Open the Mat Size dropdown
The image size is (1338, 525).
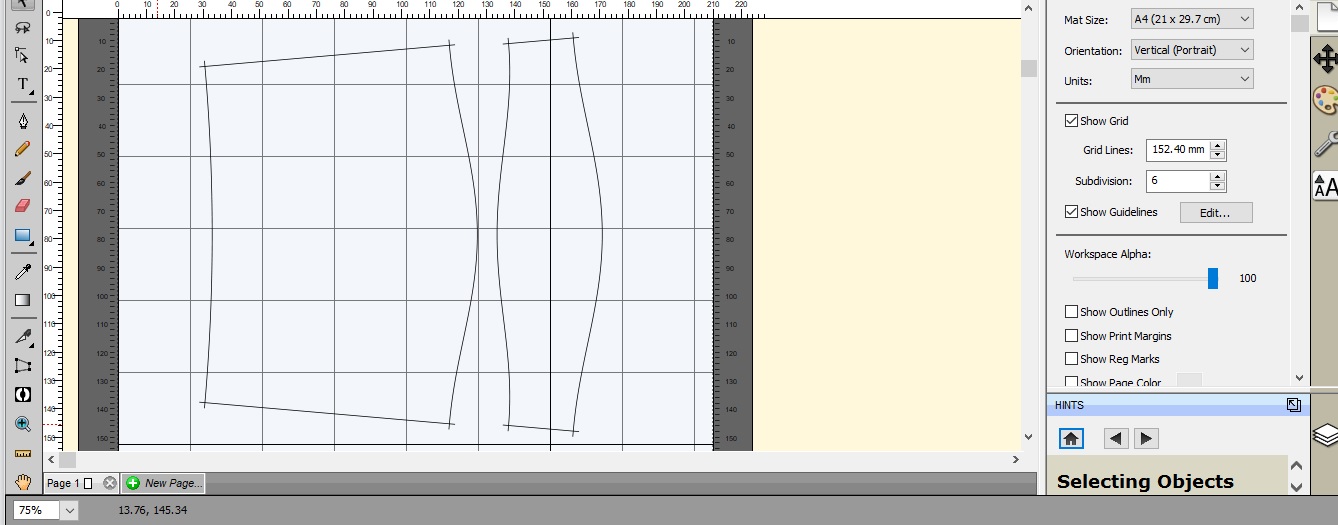pos(1192,19)
